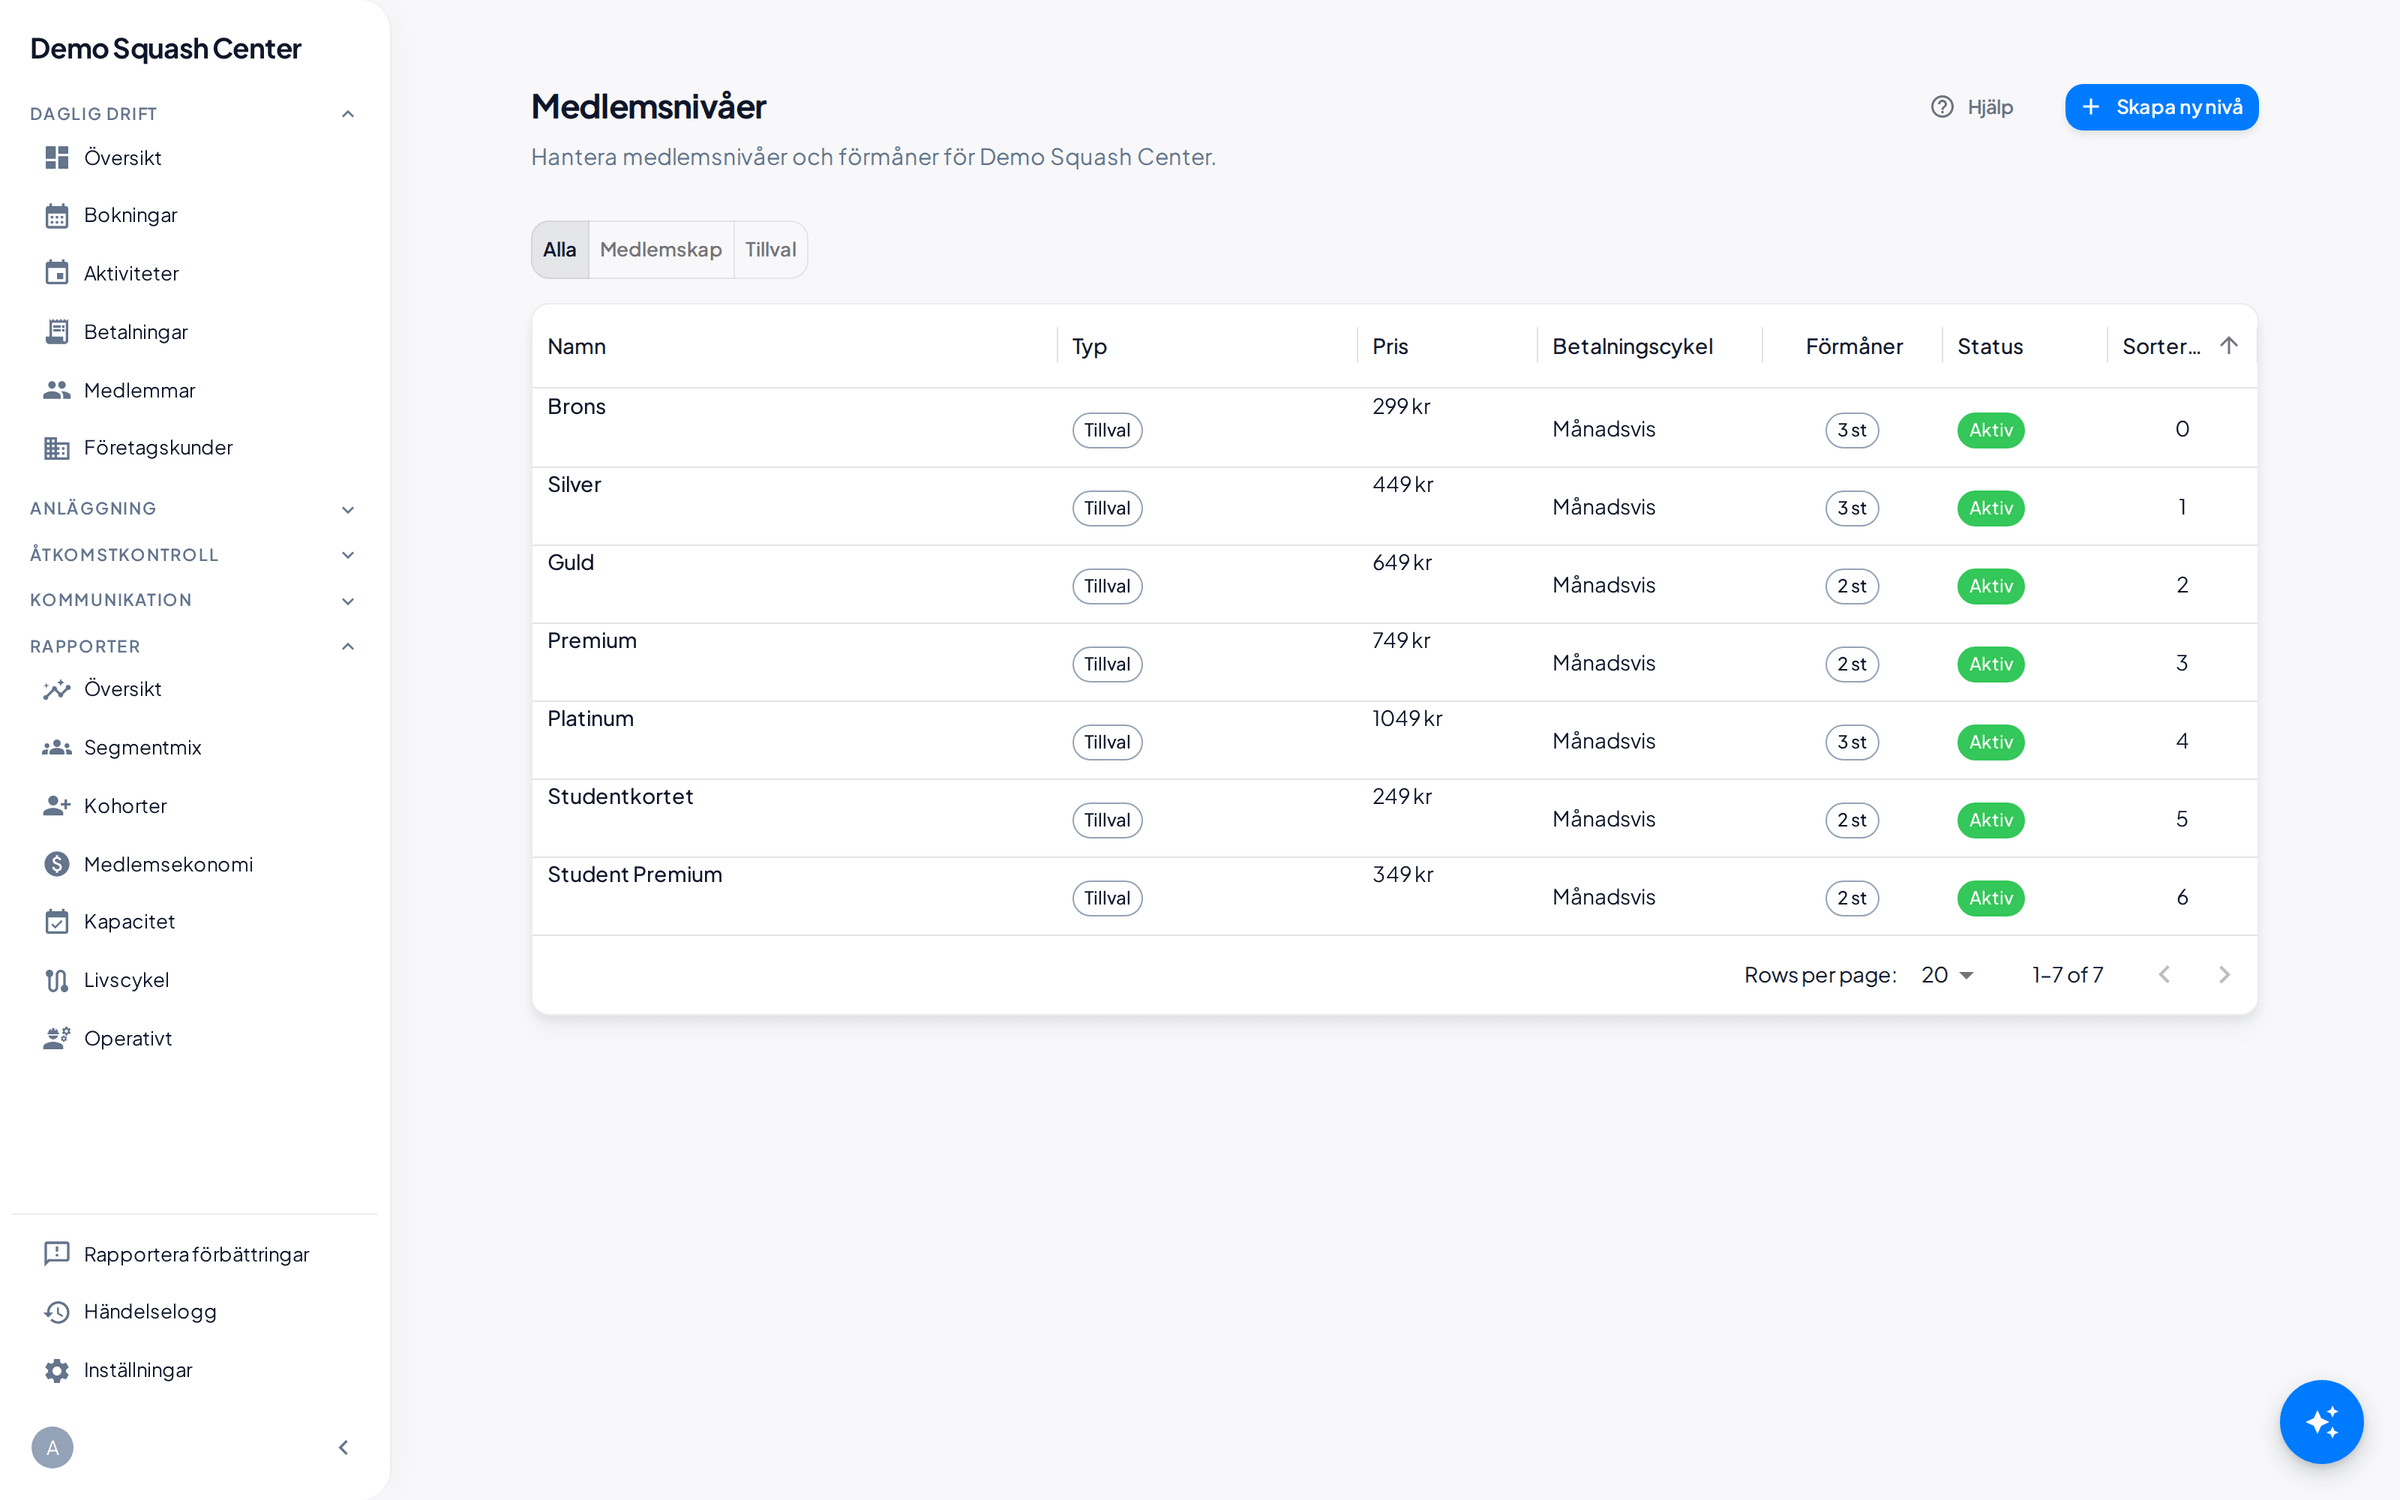Click the sort arrow in Sortering column
Screen dimensions: 2400x1500
(2228, 345)
